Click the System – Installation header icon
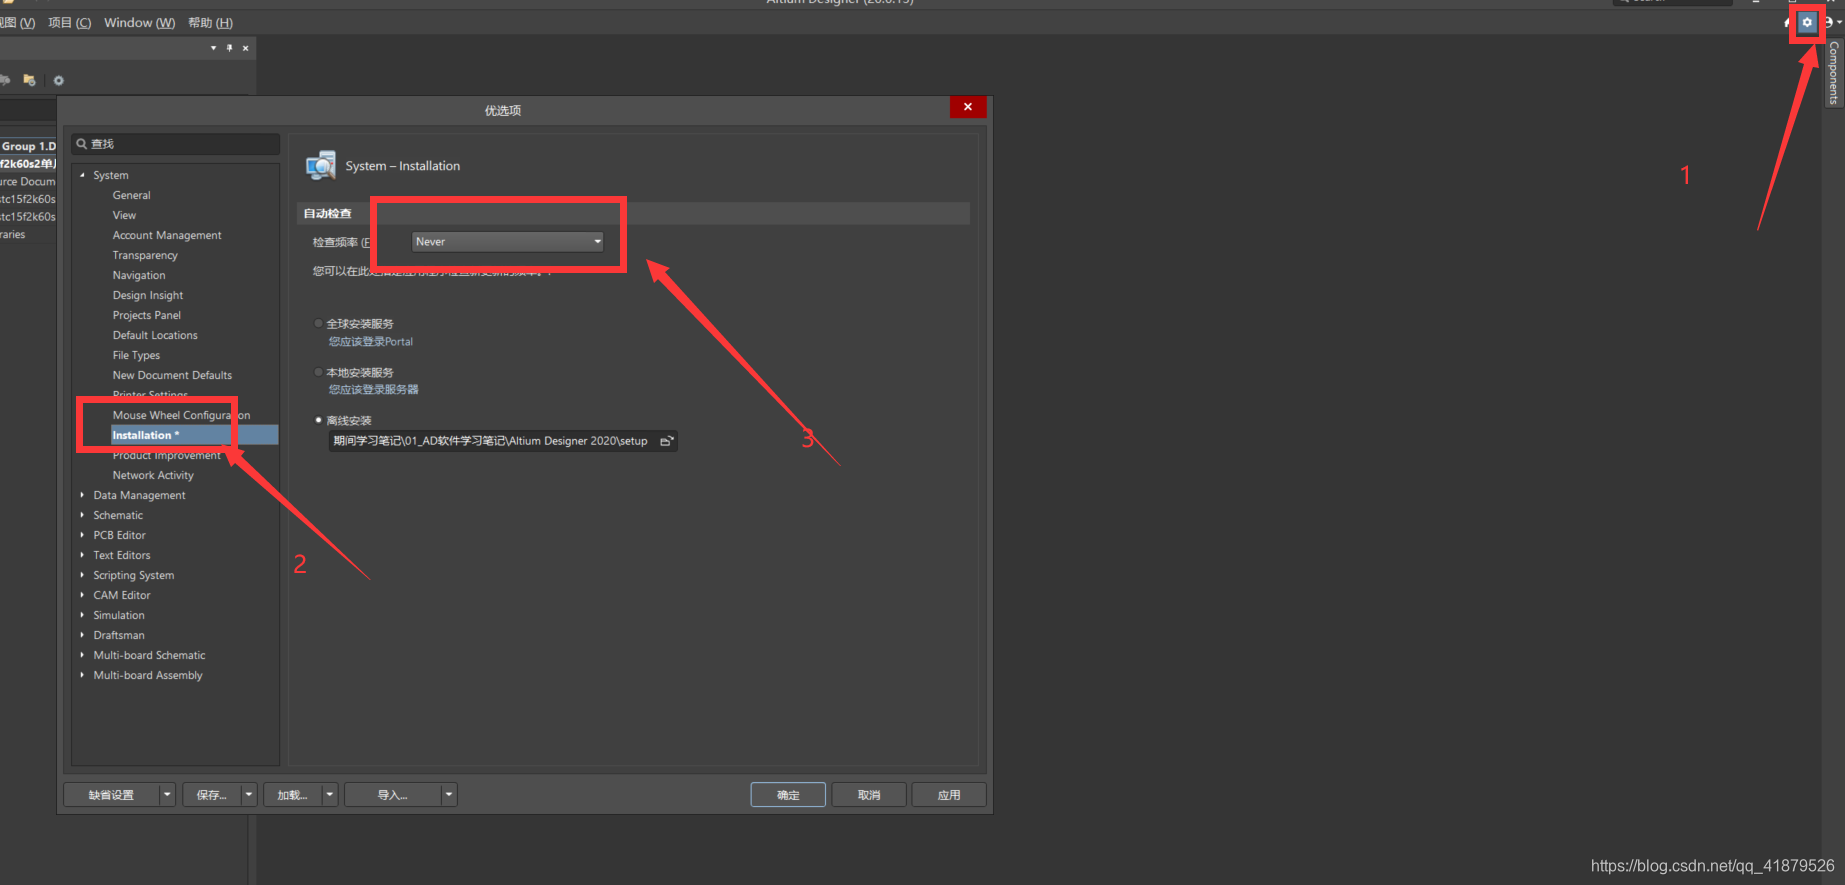The height and width of the screenshot is (885, 1845). click(321, 165)
